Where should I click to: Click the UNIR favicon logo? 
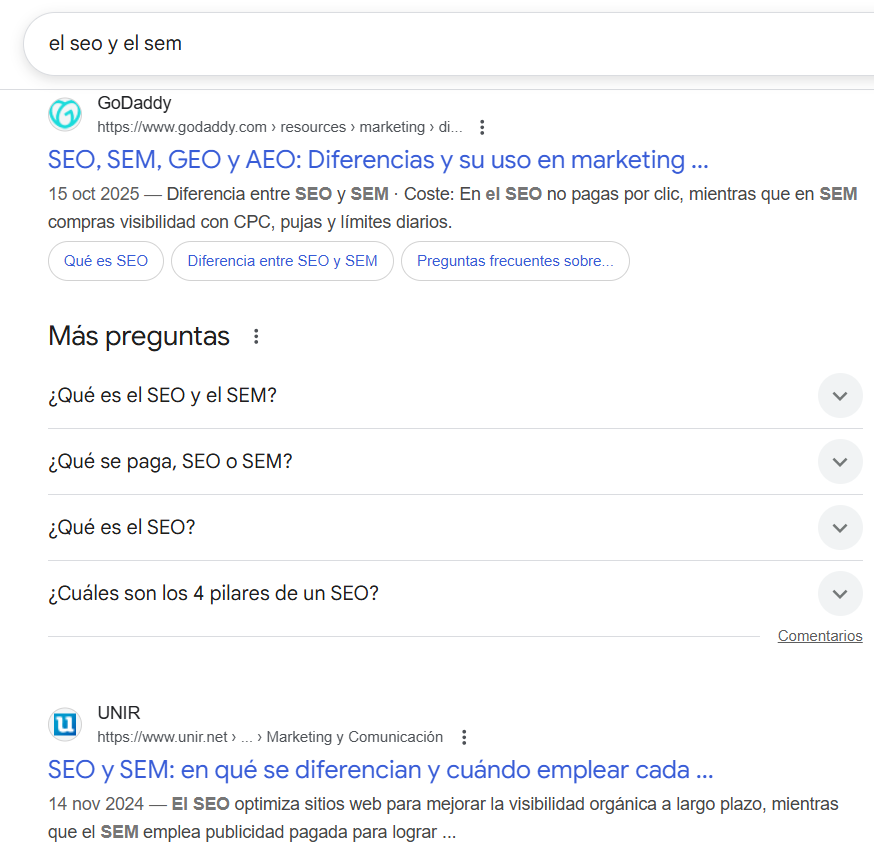click(x=65, y=724)
